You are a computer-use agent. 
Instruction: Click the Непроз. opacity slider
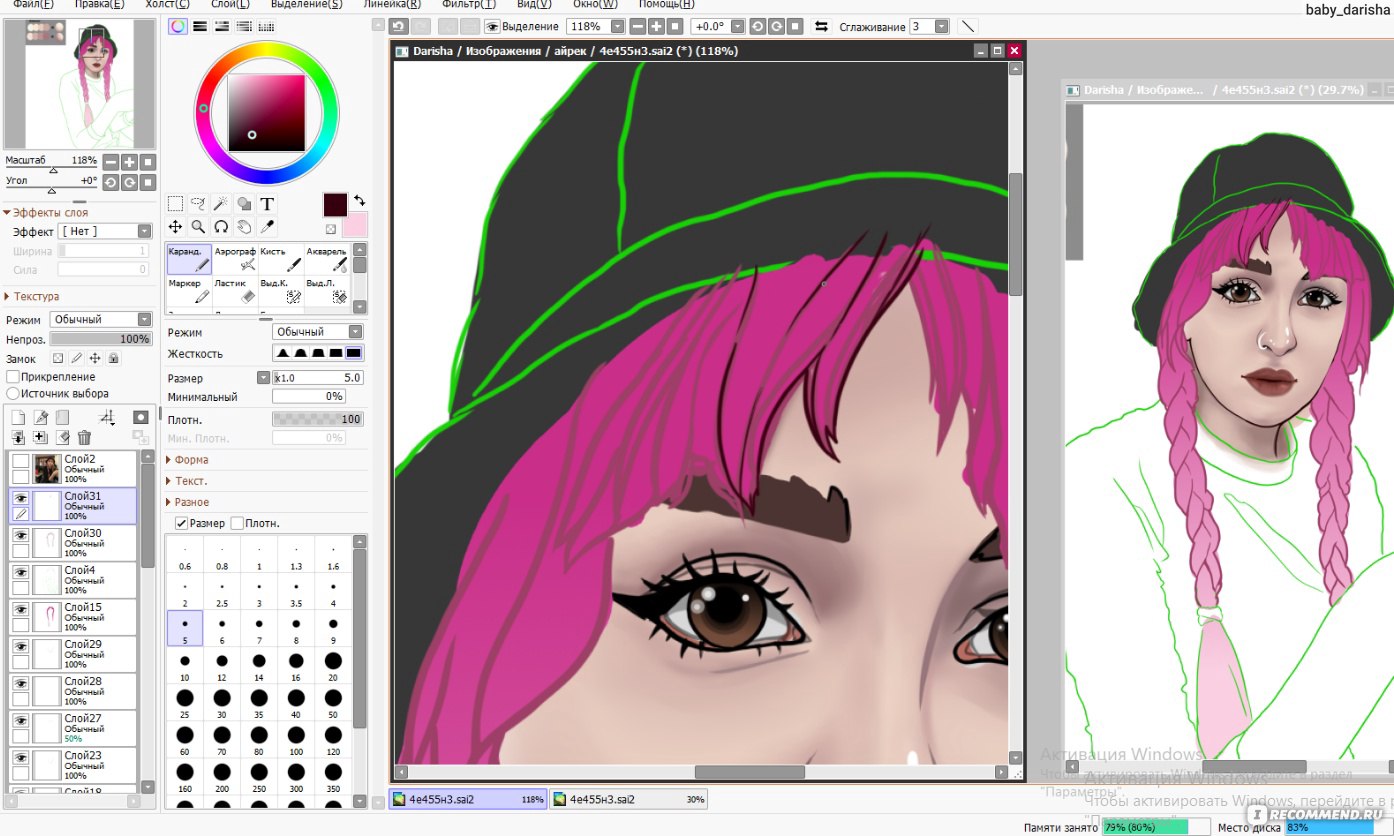[x=100, y=339]
